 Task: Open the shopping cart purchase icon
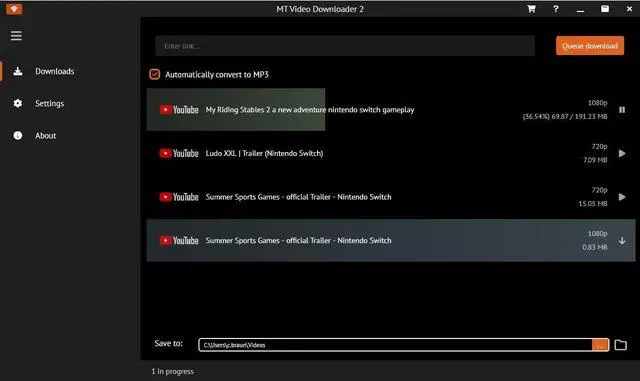pyautogui.click(x=531, y=9)
